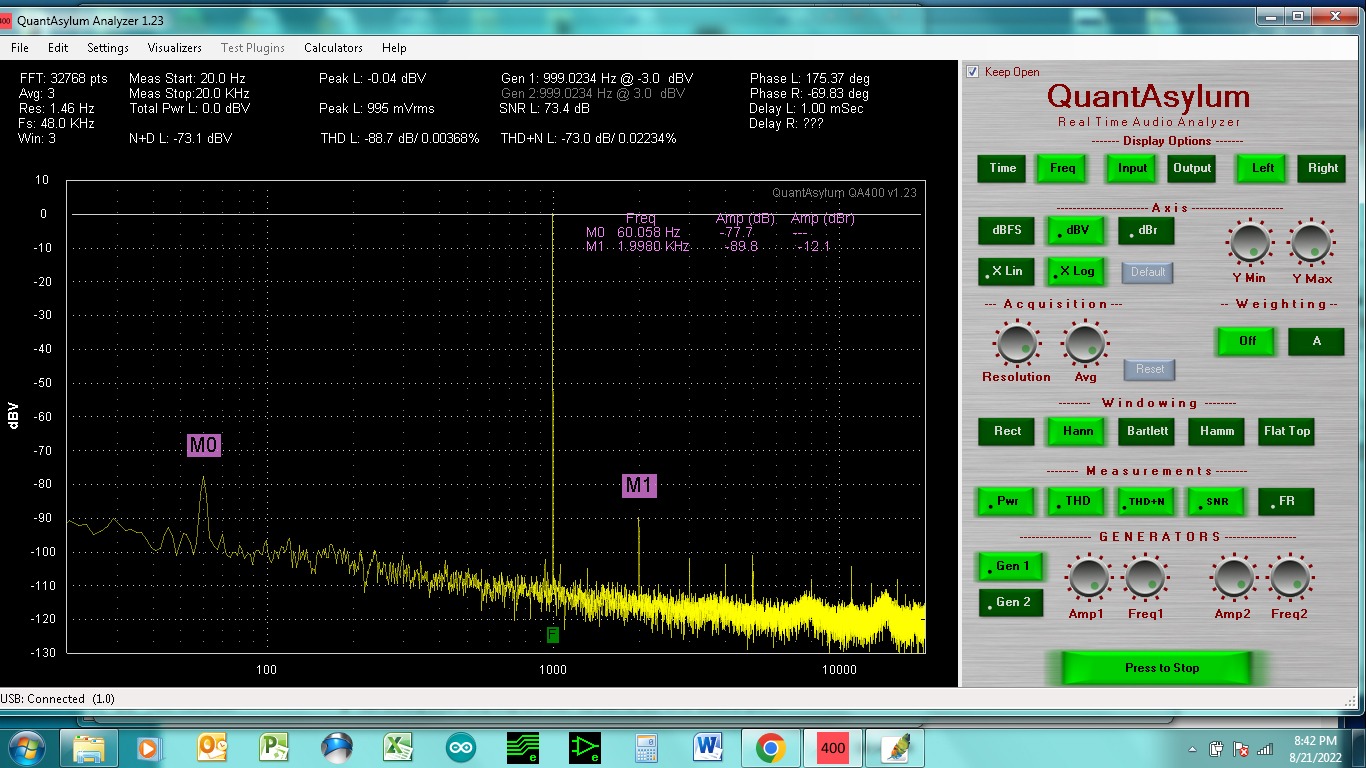This screenshot has width=1366, height=768.
Task: Open Windows Media Player from taskbar
Action: click(x=148, y=748)
